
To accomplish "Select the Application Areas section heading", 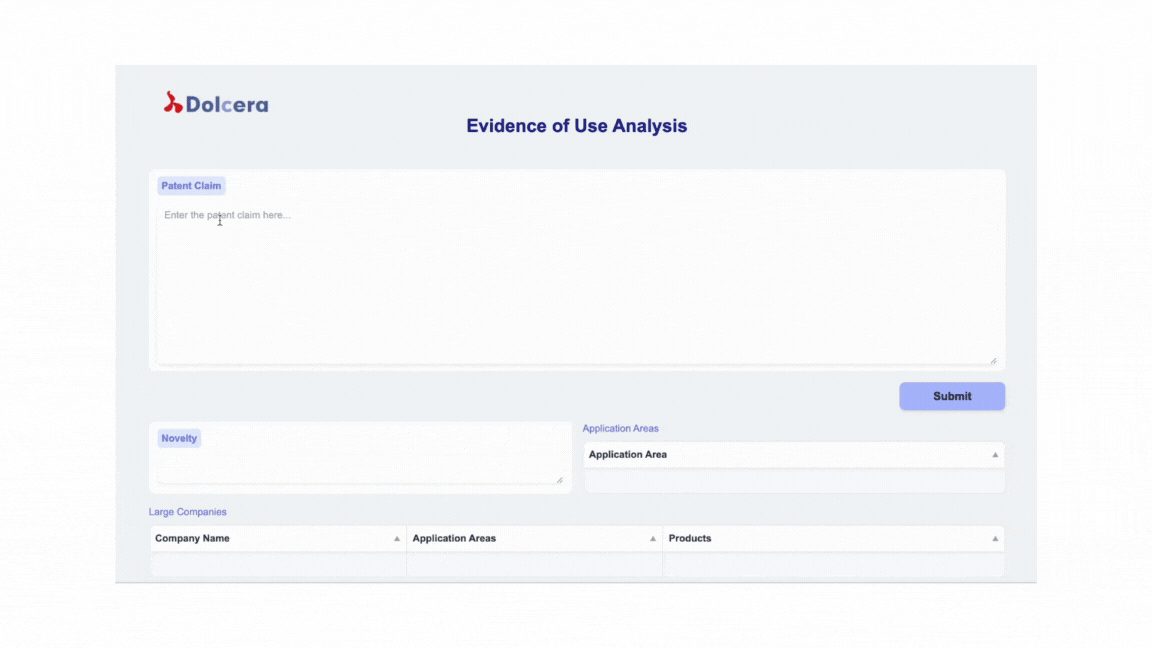I will point(620,428).
